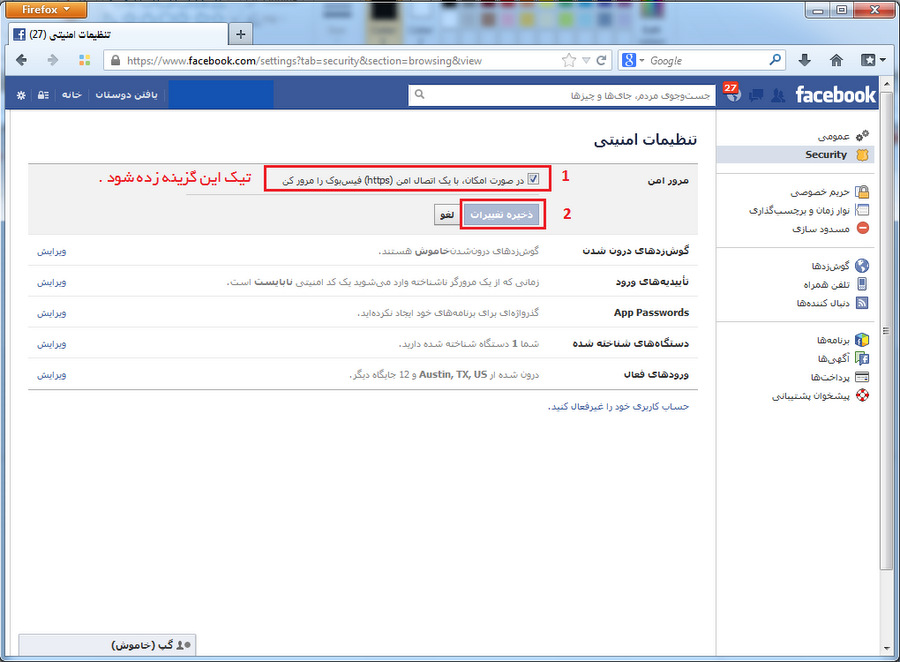Open پیشخوان پشتیبانی support dashboard

pyautogui.click(x=820, y=395)
